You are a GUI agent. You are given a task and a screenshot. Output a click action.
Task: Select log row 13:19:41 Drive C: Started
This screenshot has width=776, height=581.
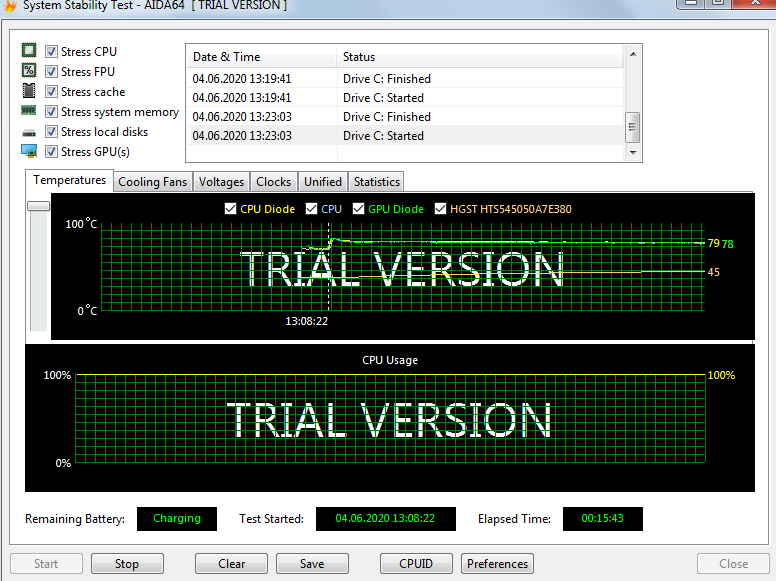click(405, 97)
